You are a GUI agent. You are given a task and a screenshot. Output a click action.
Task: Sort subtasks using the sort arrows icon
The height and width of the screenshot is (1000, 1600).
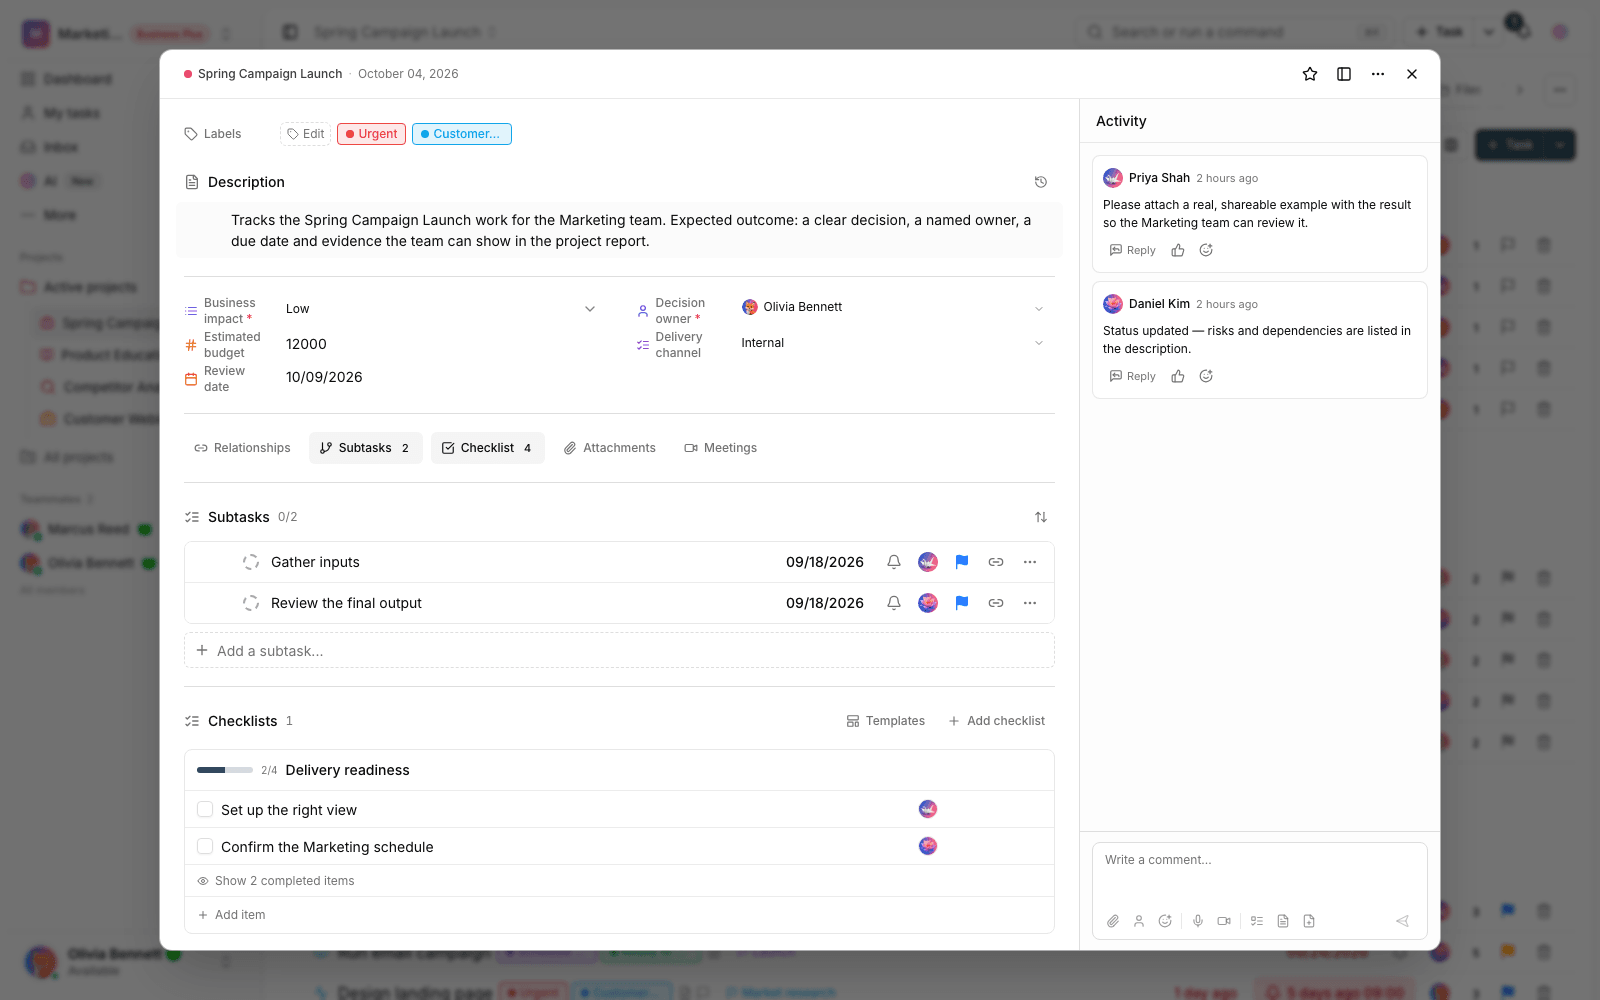pos(1041,517)
